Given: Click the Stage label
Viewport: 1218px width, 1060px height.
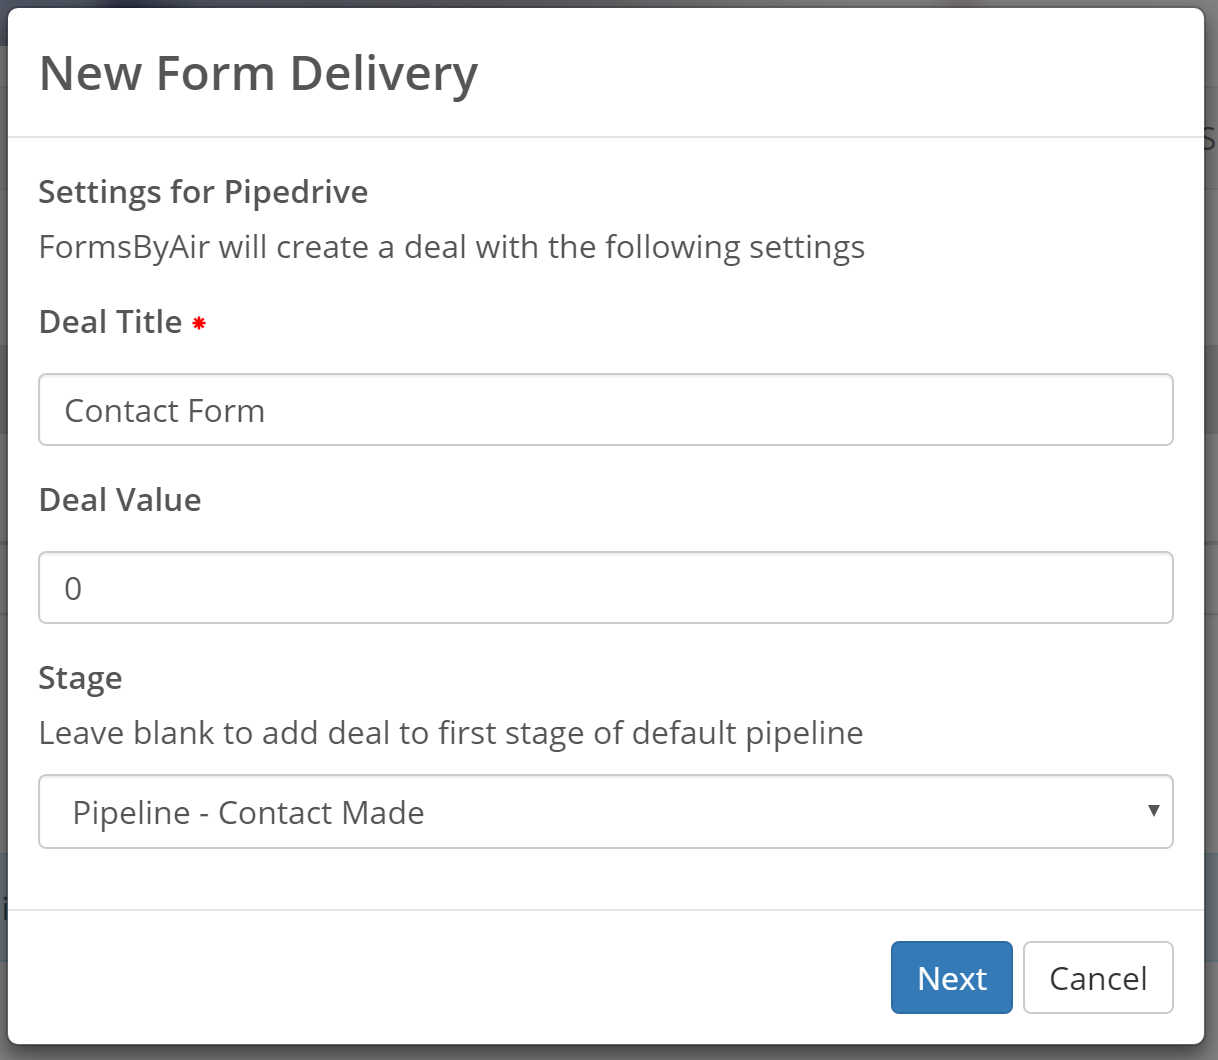Looking at the screenshot, I should tap(80, 678).
